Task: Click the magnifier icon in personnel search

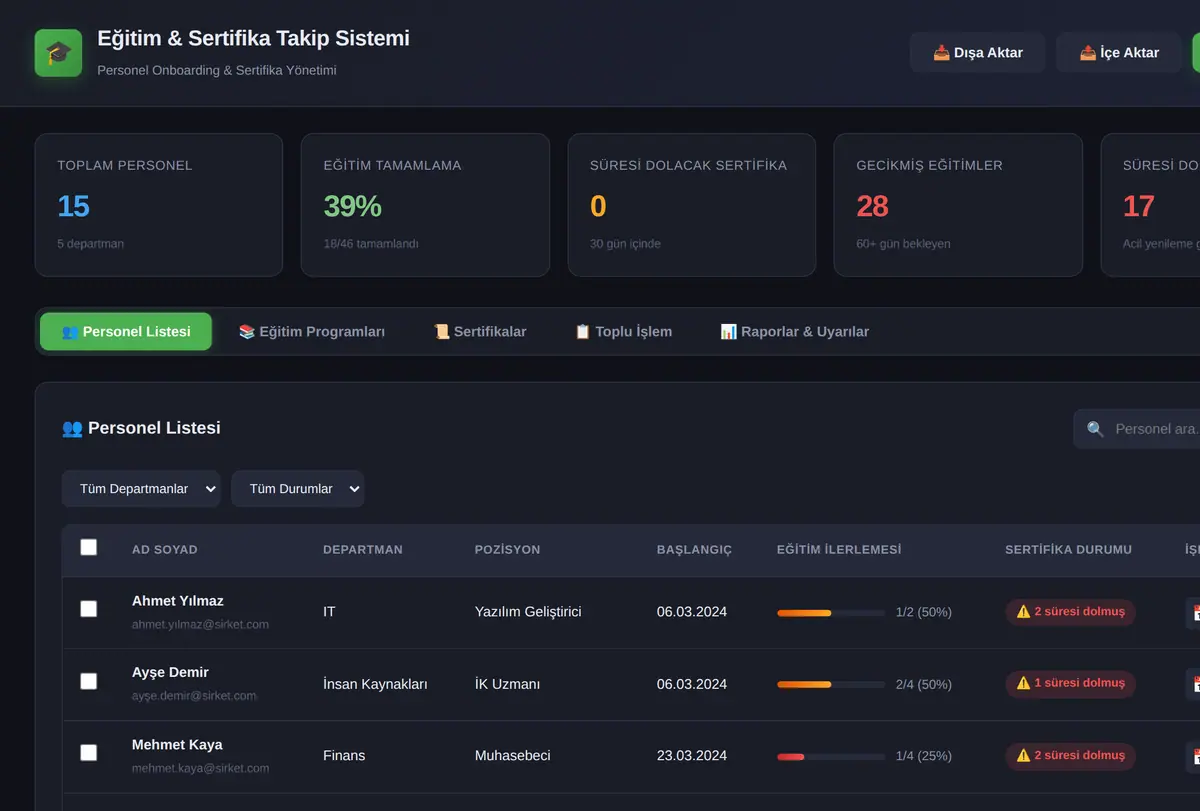Action: pos(1095,429)
